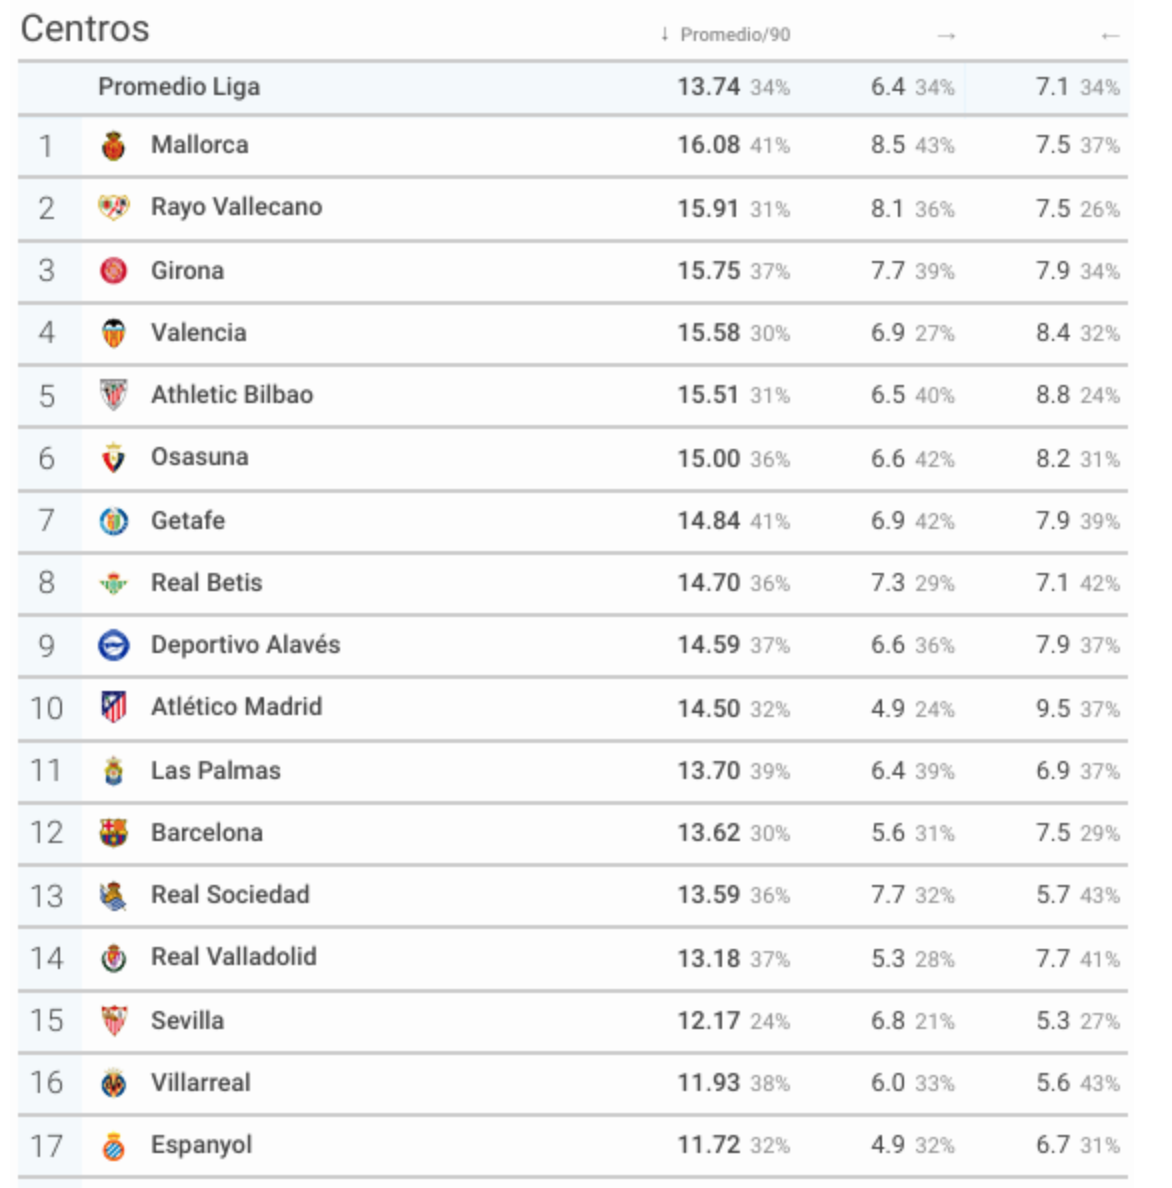Image resolution: width=1172 pixels, height=1188 pixels.
Task: Click the Rayo Vallecano crest icon
Action: click(114, 207)
